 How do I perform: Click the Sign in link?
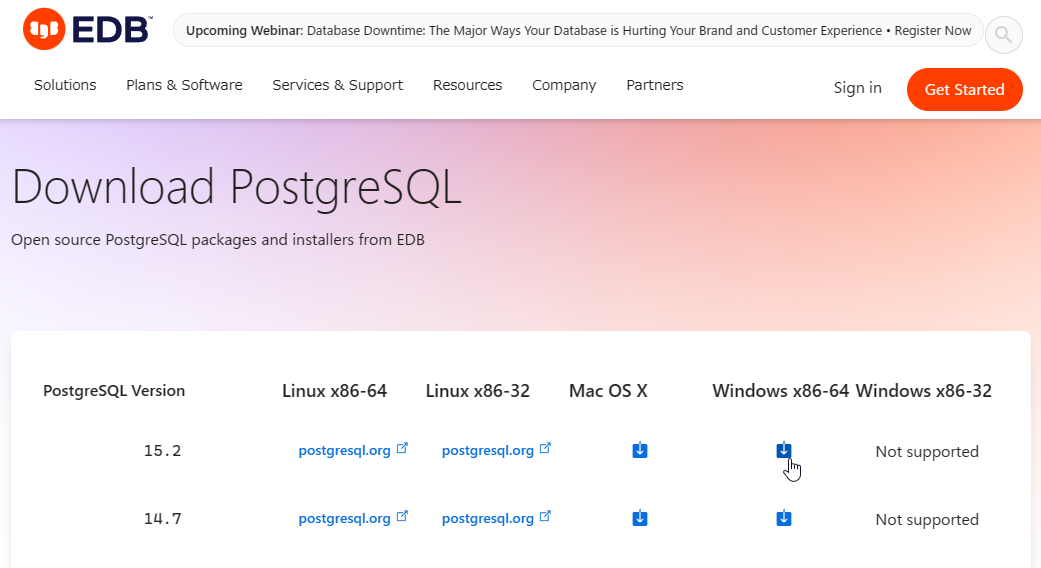pyautogui.click(x=857, y=88)
